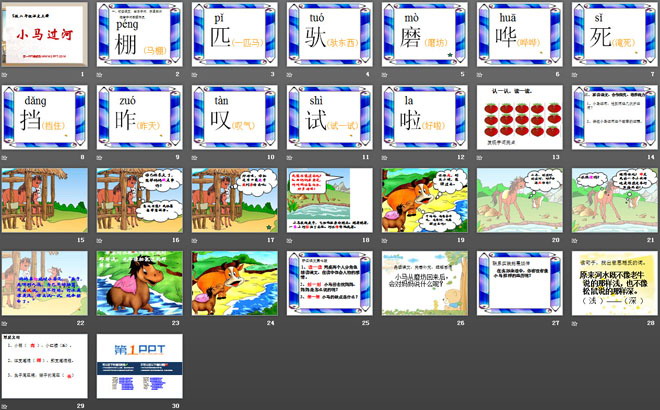
Task: Click the animation star under slide 5
Action: [x=384, y=75]
